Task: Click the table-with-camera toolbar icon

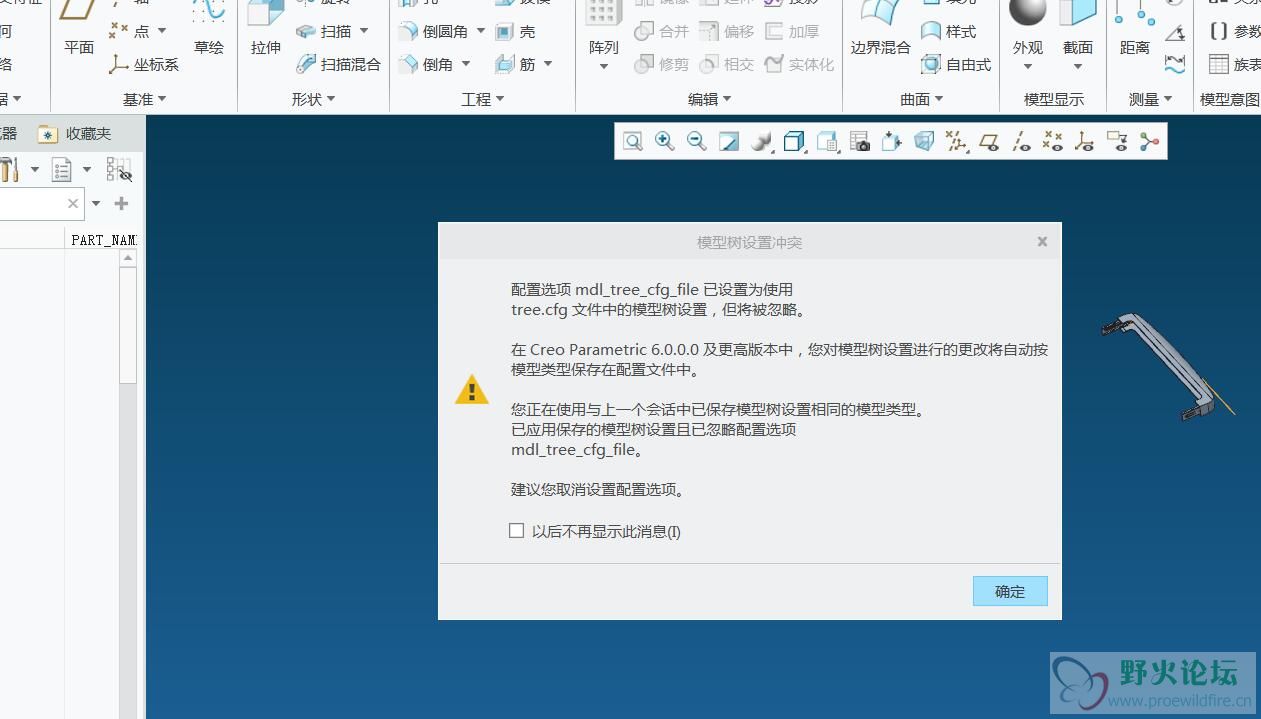Action: 860,142
